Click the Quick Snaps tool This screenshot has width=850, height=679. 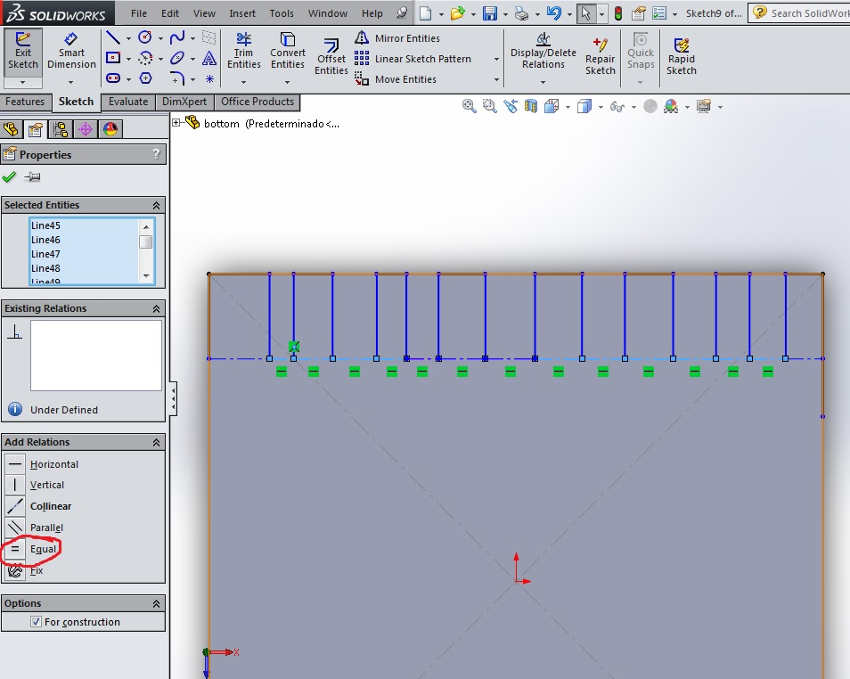[x=640, y=51]
